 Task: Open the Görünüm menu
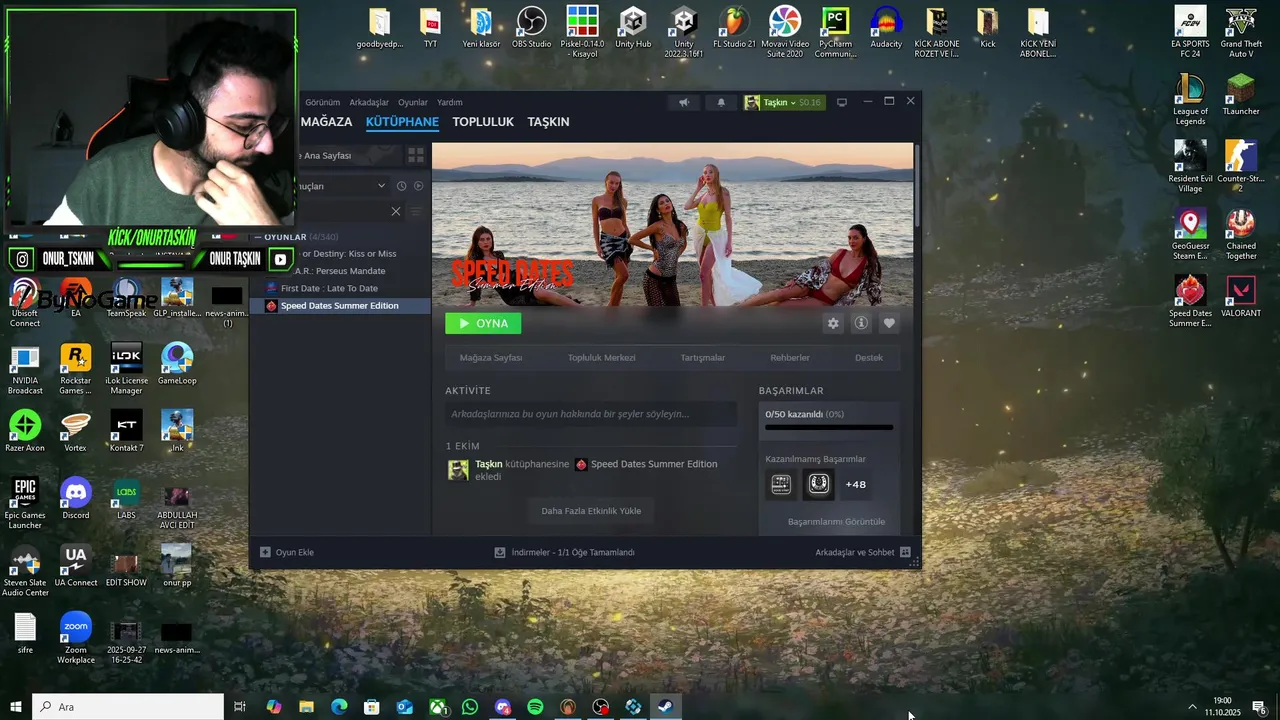pyautogui.click(x=322, y=102)
